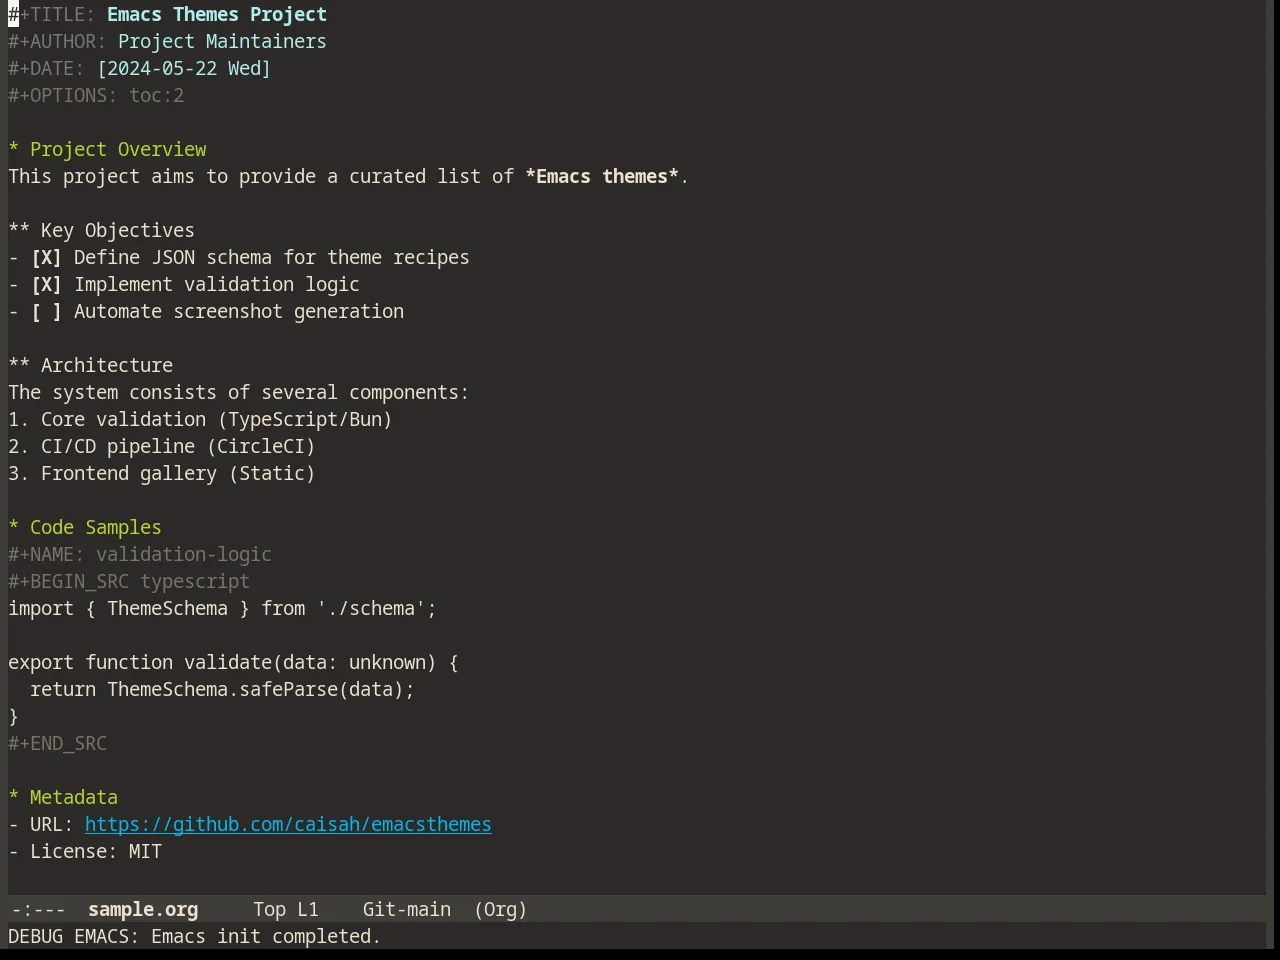Click the 'Project Maintainers' author value

click(x=222, y=41)
